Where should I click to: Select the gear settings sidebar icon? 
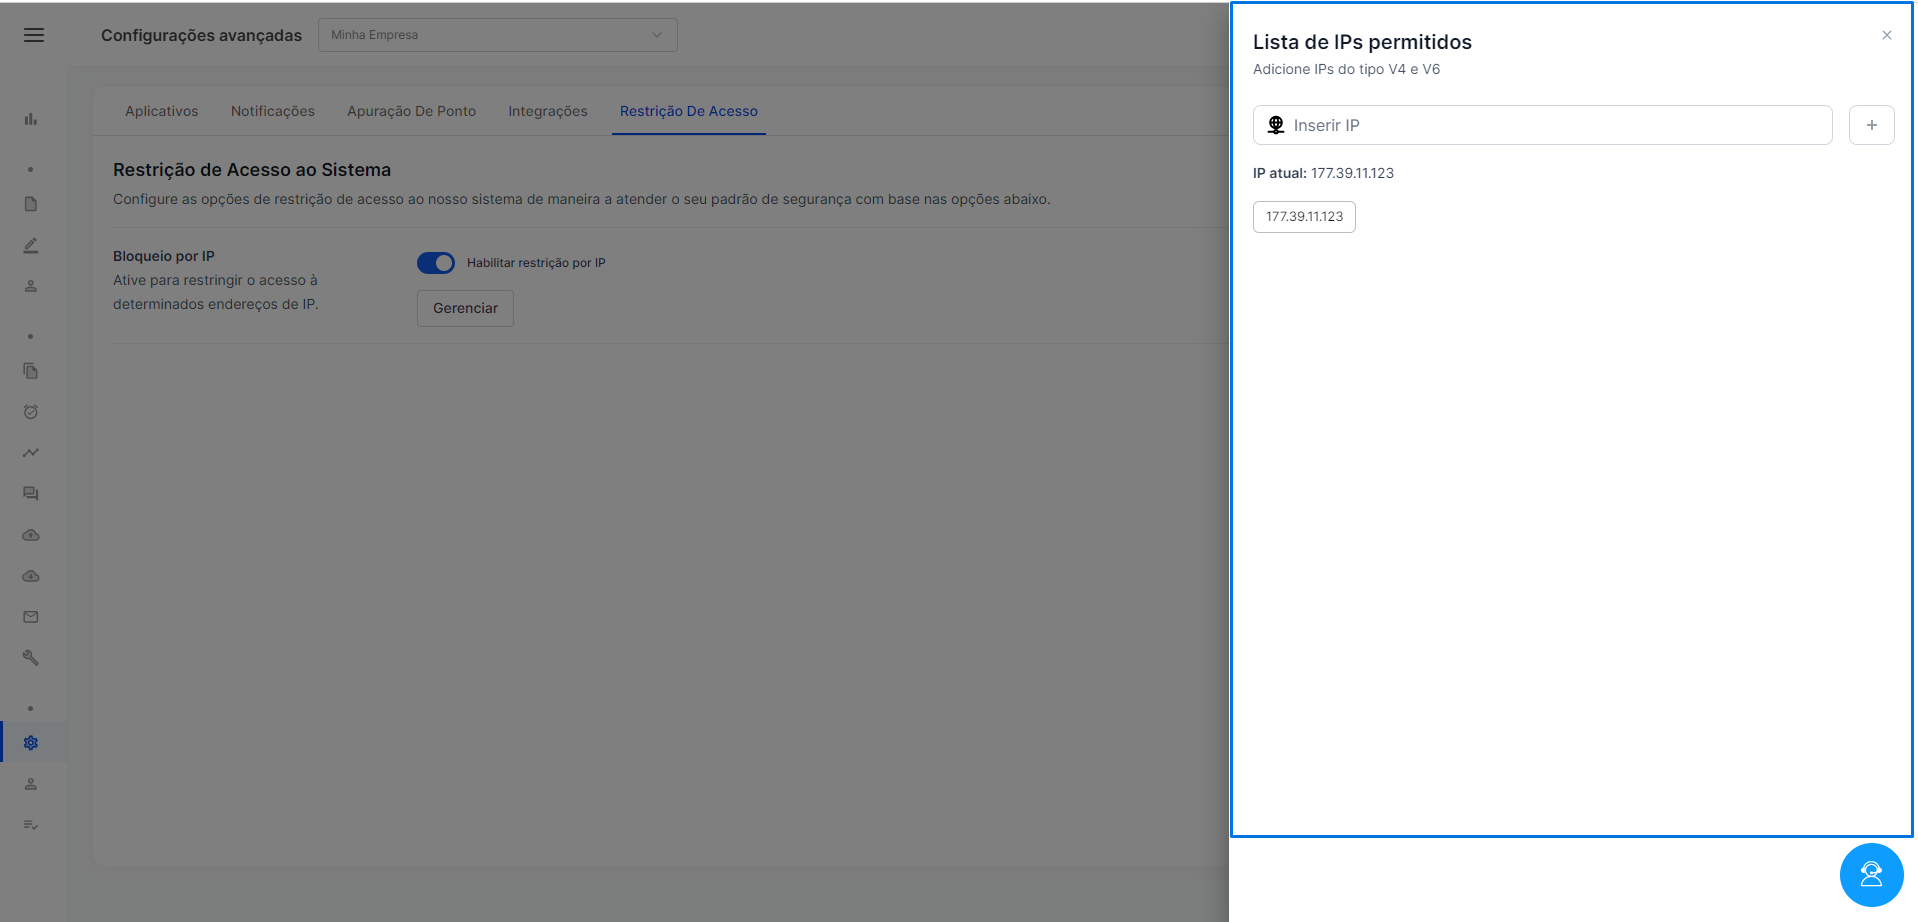pyautogui.click(x=31, y=743)
